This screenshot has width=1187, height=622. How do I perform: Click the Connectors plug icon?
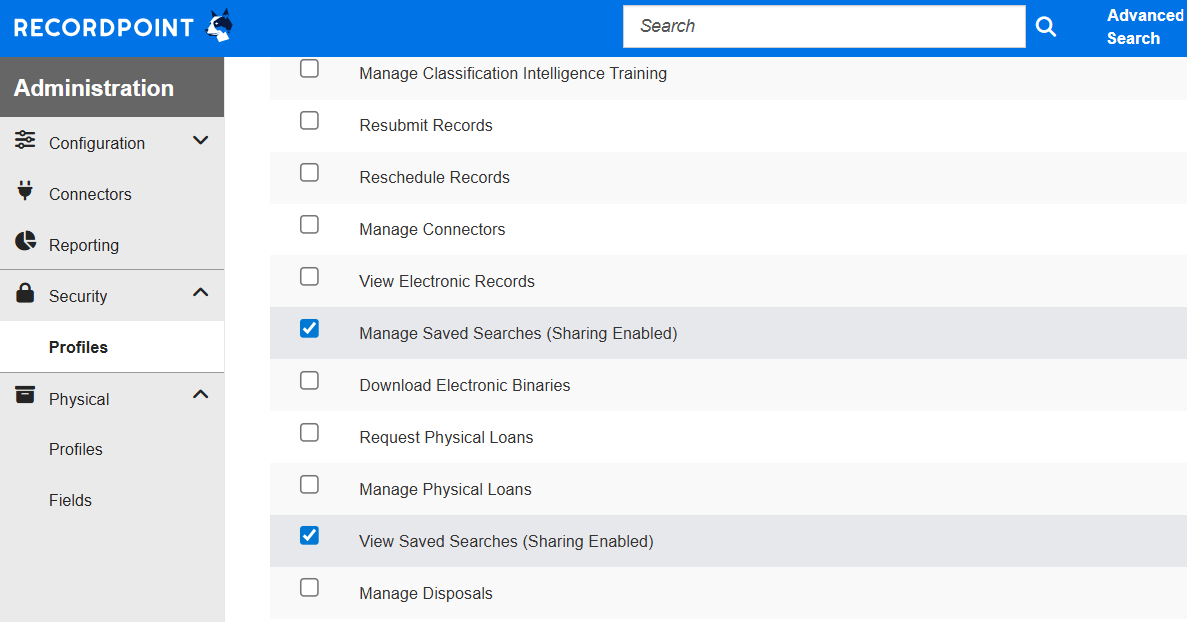(x=26, y=191)
